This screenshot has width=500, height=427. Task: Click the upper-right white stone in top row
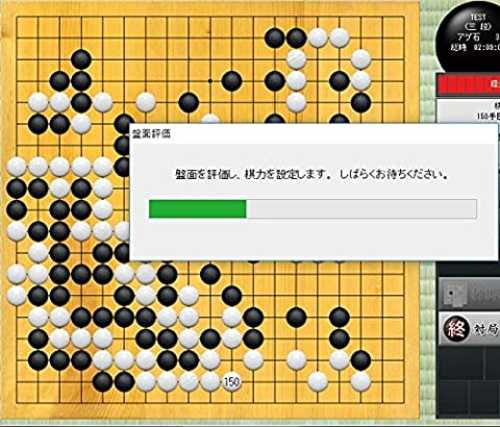[339, 38]
